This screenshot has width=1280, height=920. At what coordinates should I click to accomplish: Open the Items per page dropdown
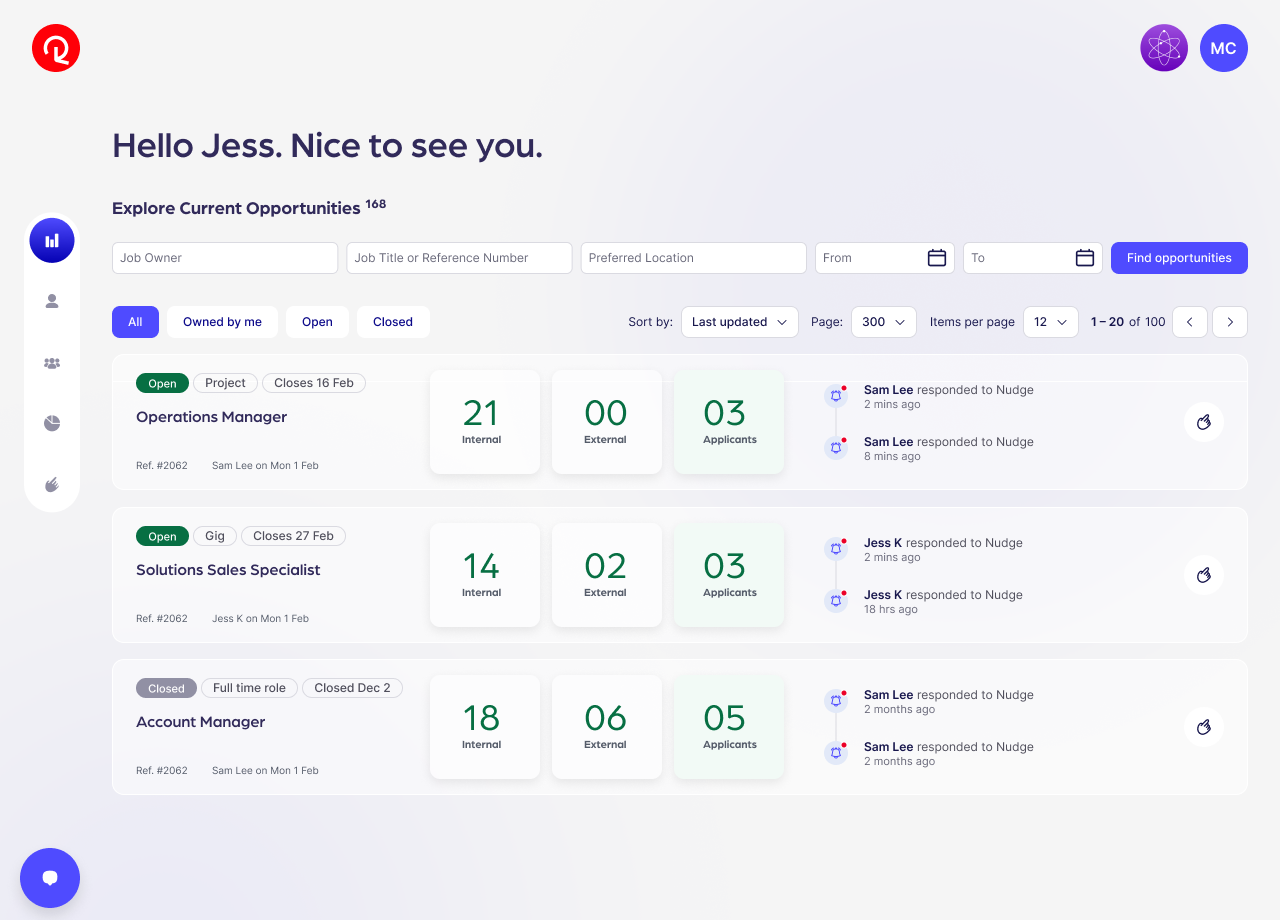(x=1050, y=322)
